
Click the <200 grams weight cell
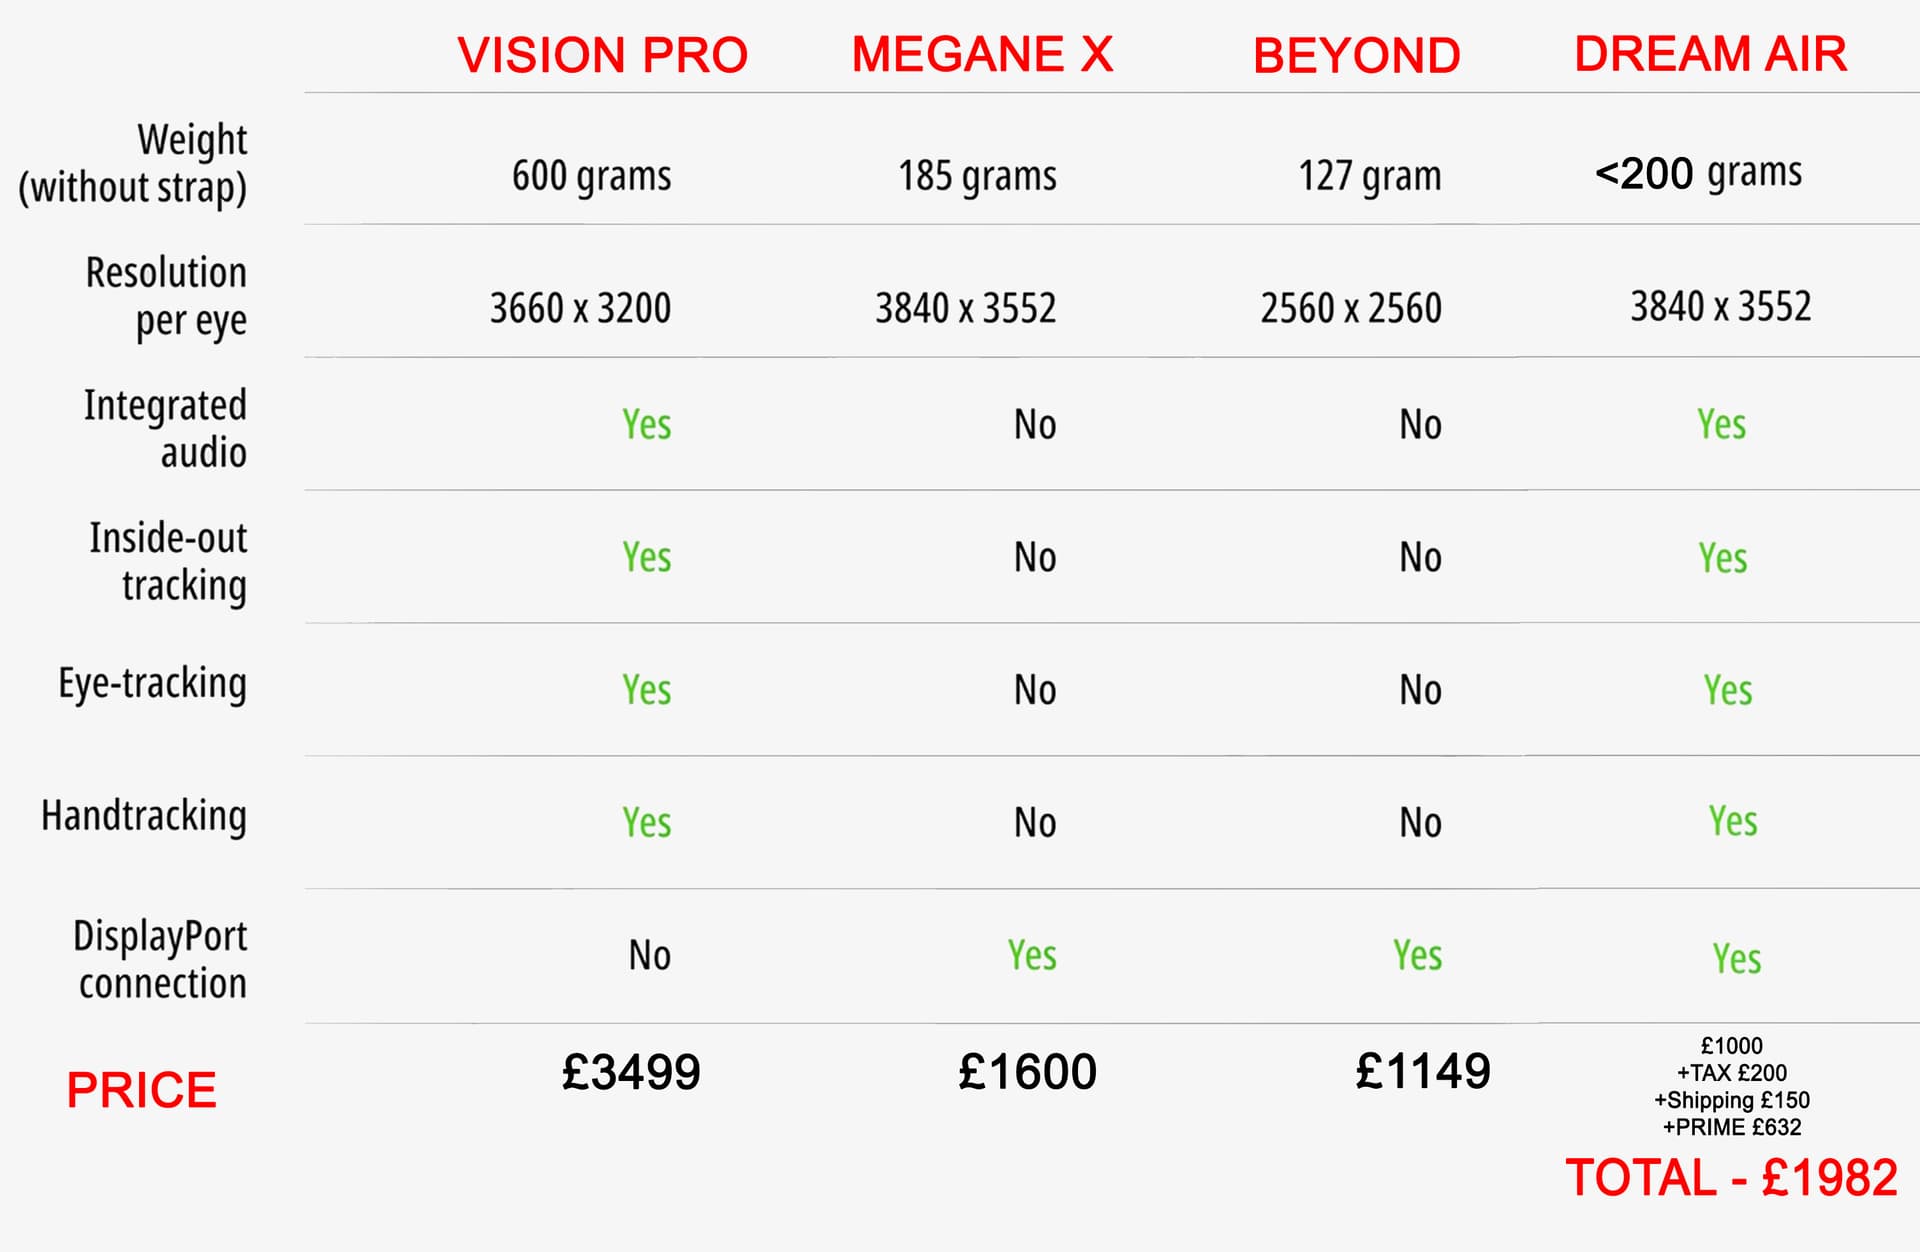[x=1698, y=173]
